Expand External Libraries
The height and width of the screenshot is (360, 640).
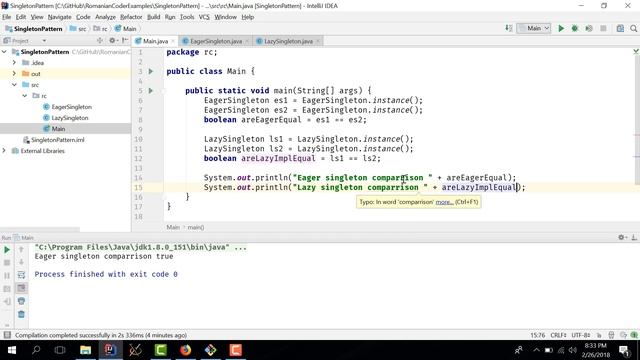[x=4, y=151]
